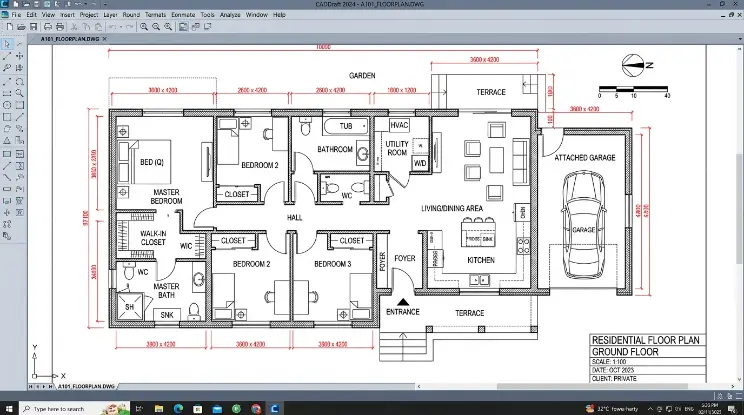Click the RESIDENTIAL FLOOR PLAN title block text
Screen dimensions: 744x415
coord(646,340)
